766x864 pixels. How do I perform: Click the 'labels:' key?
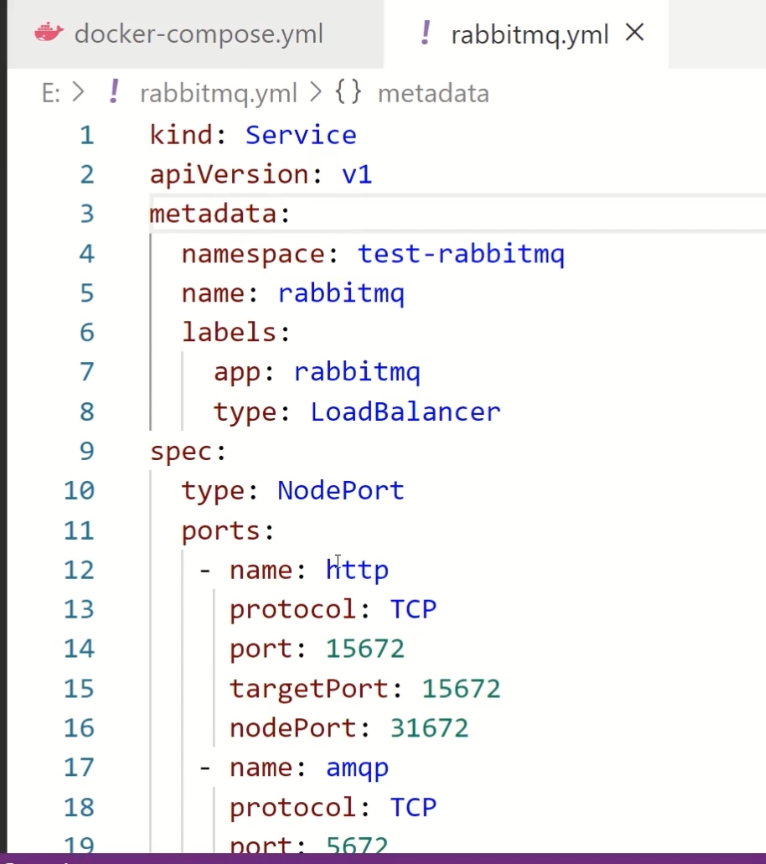[236, 332]
